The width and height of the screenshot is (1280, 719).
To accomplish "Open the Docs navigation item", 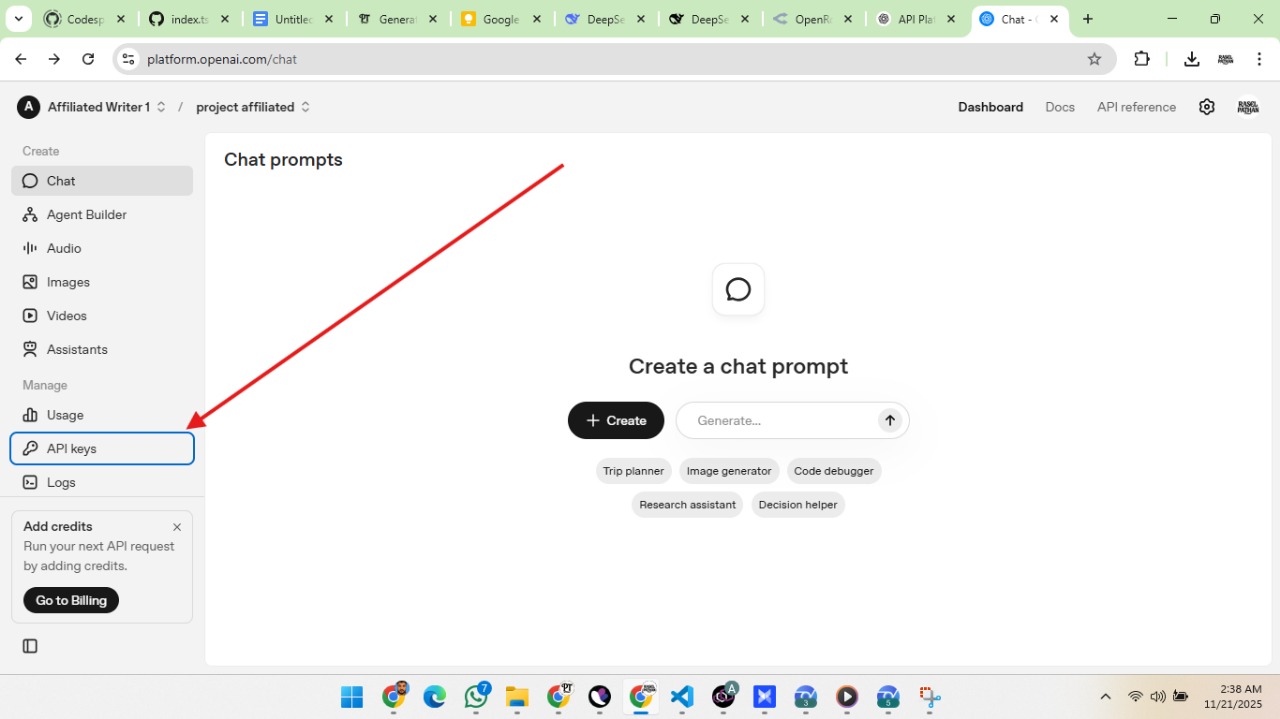I will [x=1059, y=107].
